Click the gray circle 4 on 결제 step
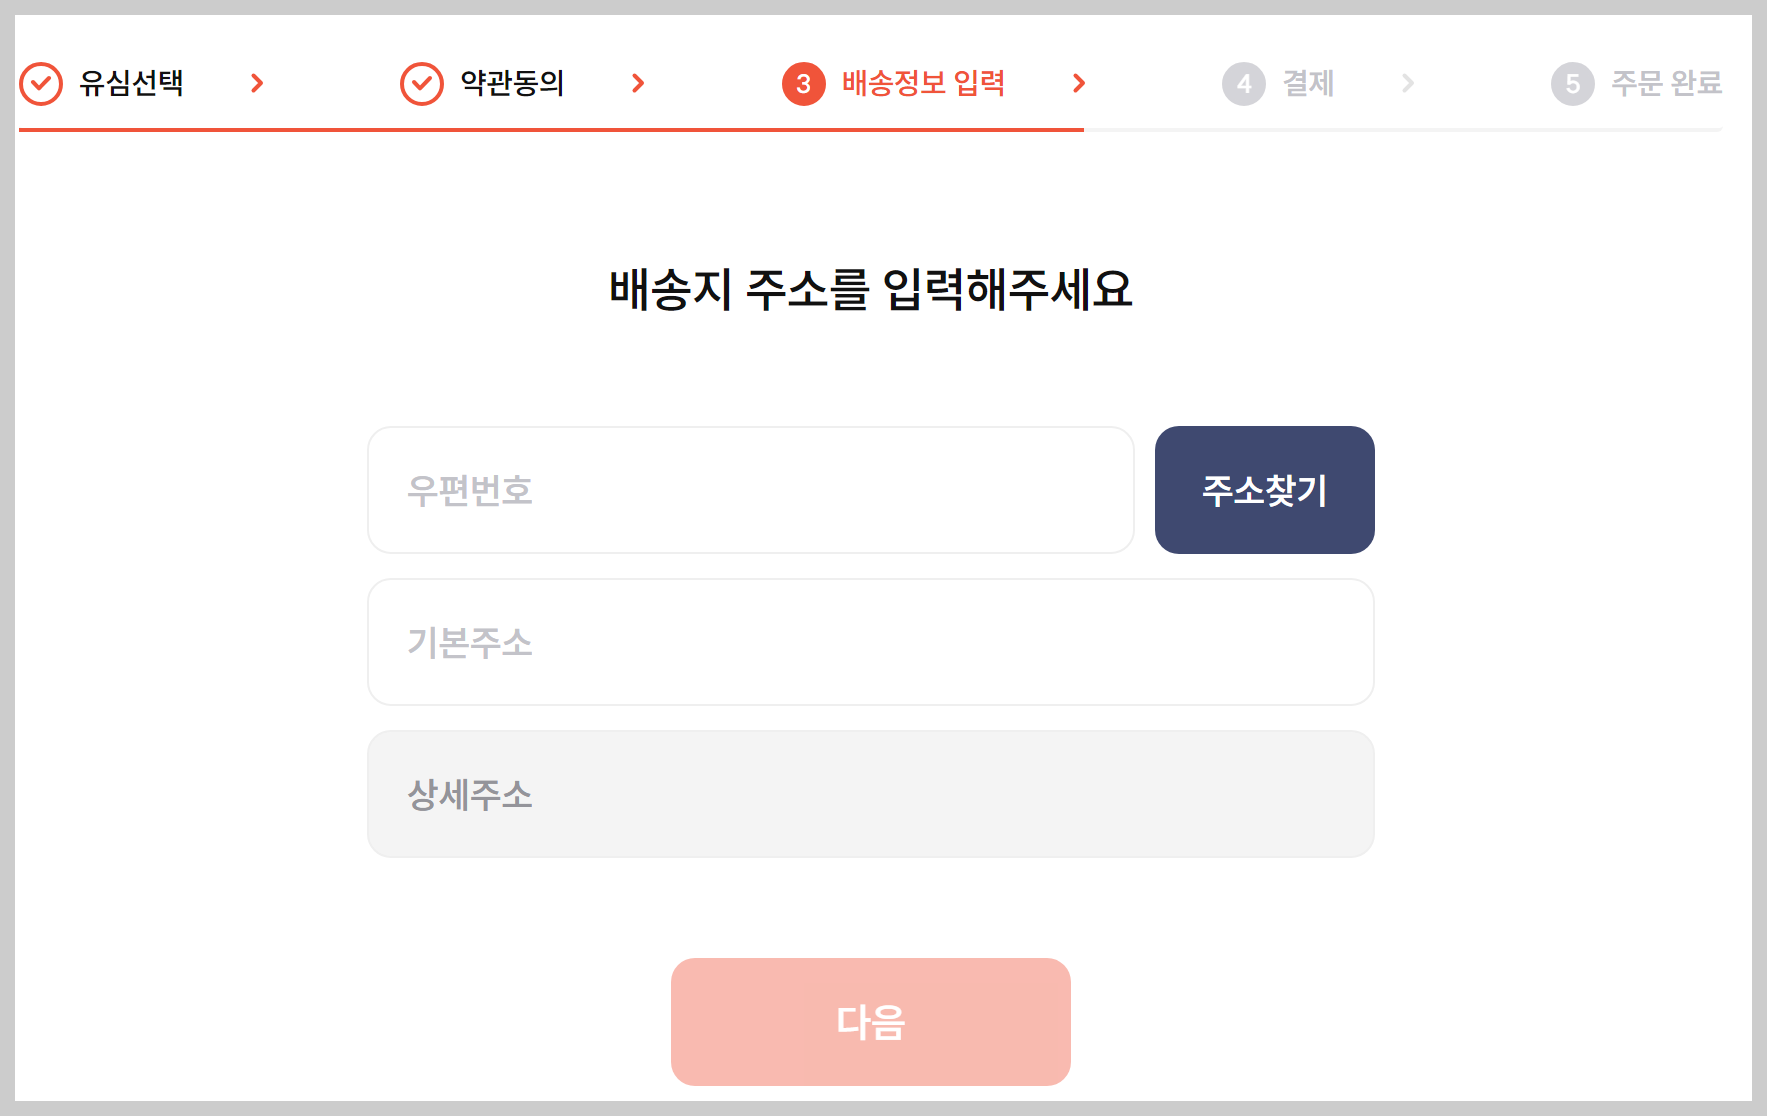The width and height of the screenshot is (1767, 1116). click(x=1243, y=83)
